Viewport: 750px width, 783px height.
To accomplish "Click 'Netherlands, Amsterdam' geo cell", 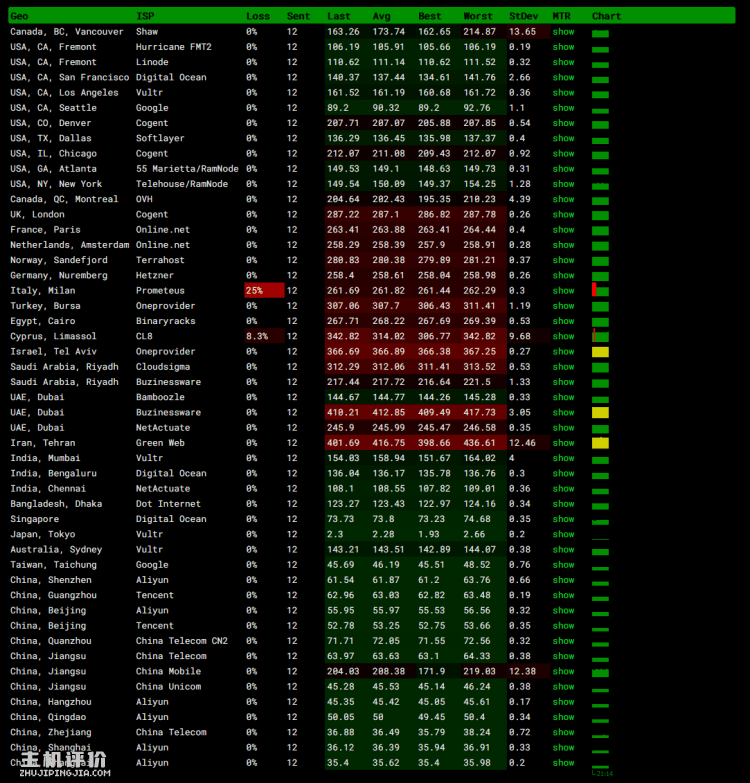I will click(x=69, y=245).
